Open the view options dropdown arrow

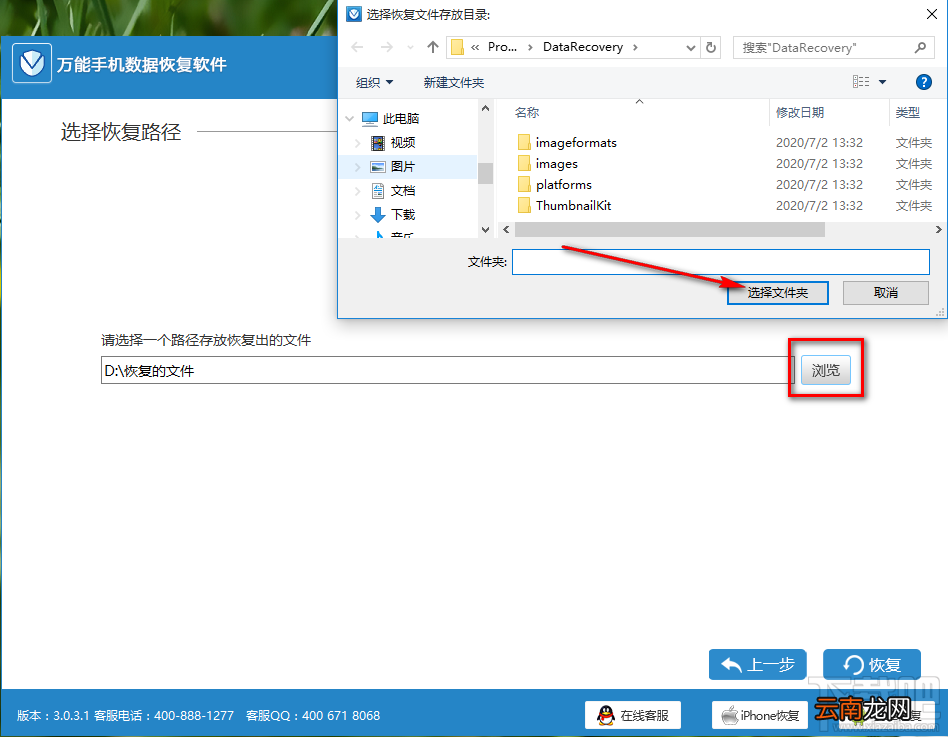pos(882,82)
